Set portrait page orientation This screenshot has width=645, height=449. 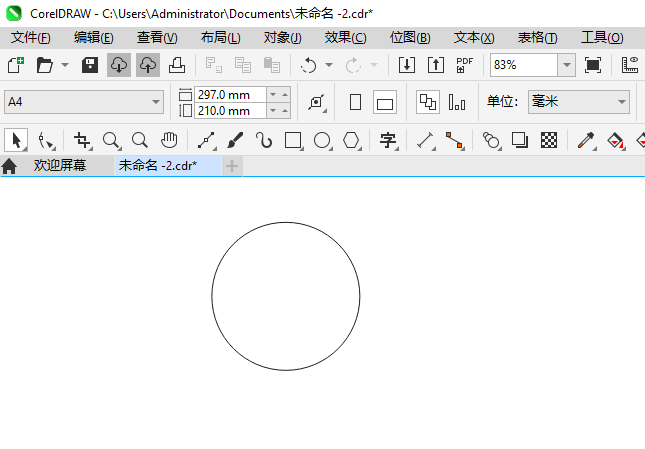[x=355, y=102]
